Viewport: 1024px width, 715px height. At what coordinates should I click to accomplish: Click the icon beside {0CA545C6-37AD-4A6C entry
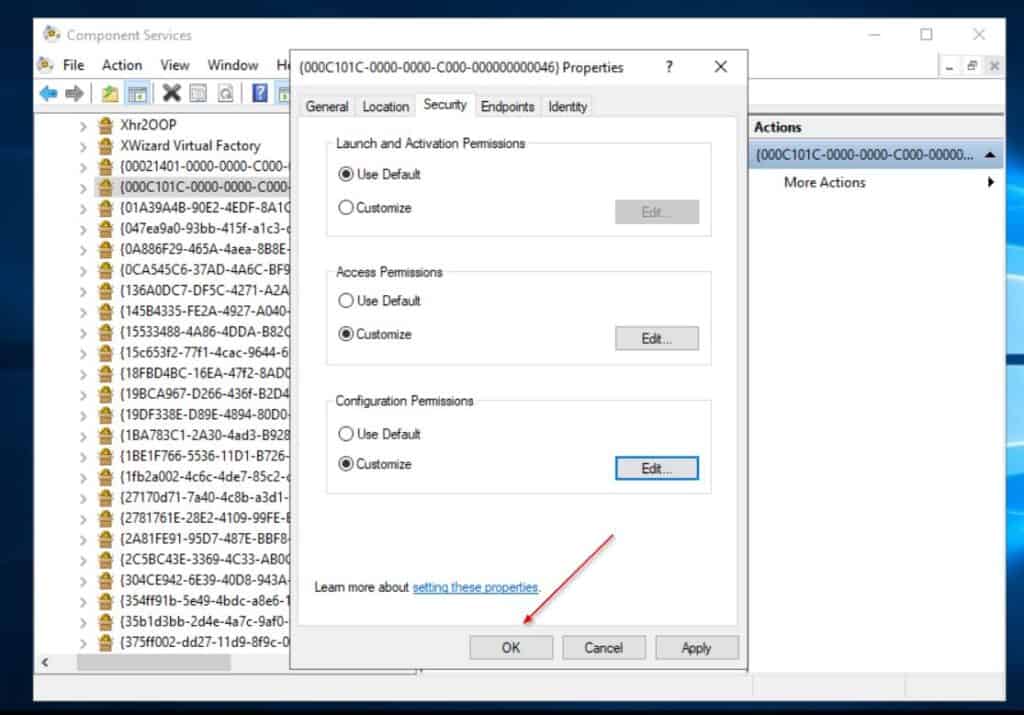coord(105,270)
